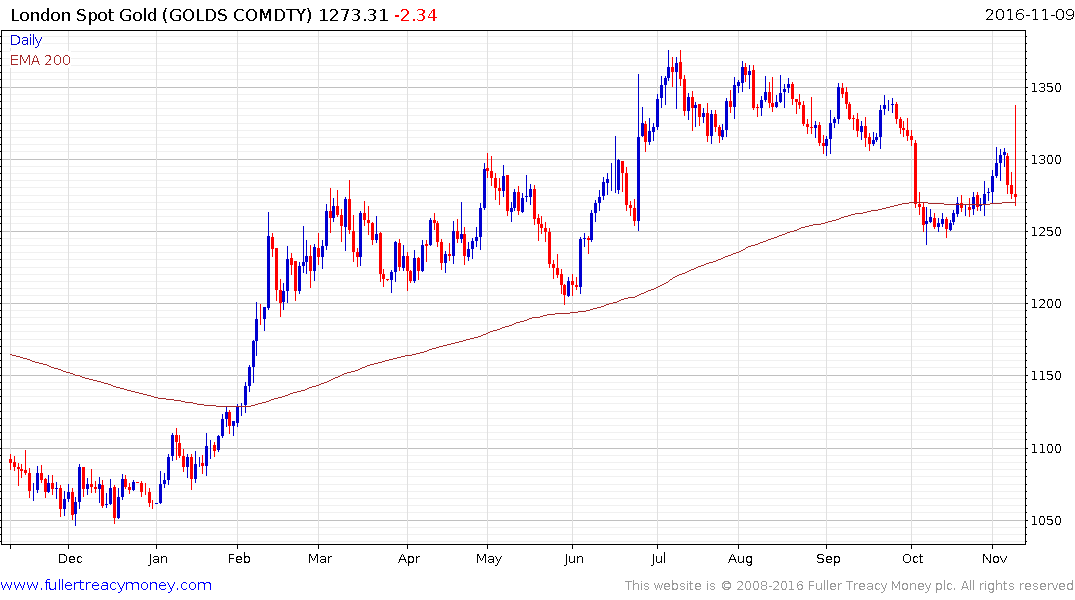
Task: Click the 1200 price axis label
Action: (1046, 304)
